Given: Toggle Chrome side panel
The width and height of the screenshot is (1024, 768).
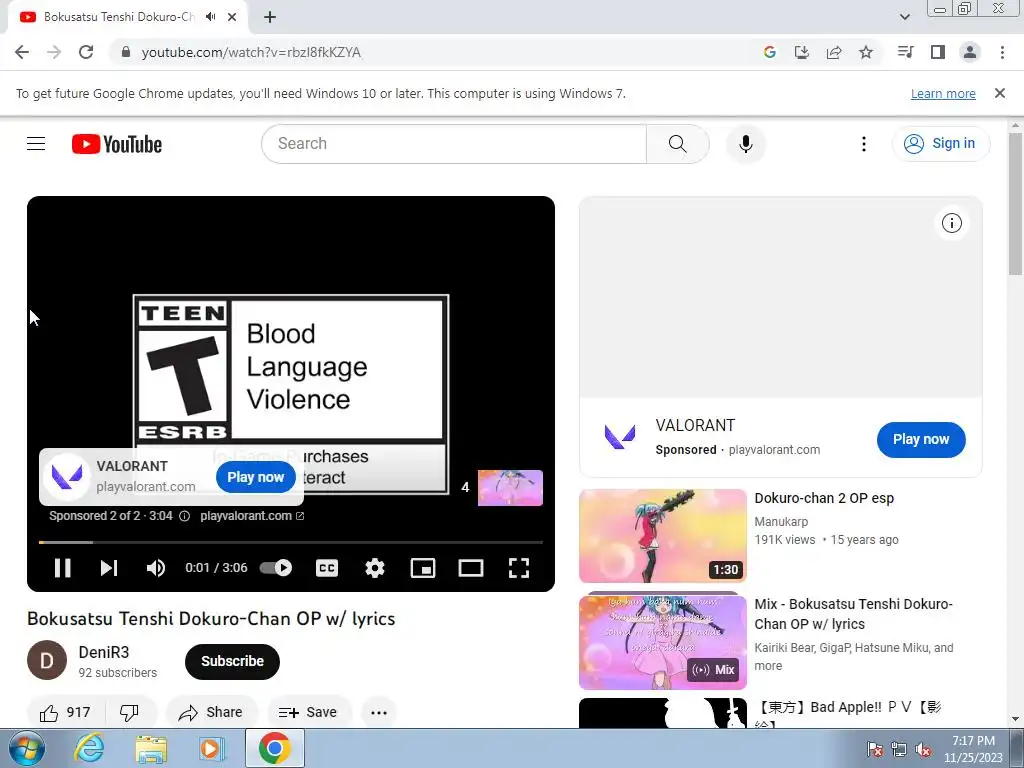Looking at the screenshot, I should click(x=938, y=52).
